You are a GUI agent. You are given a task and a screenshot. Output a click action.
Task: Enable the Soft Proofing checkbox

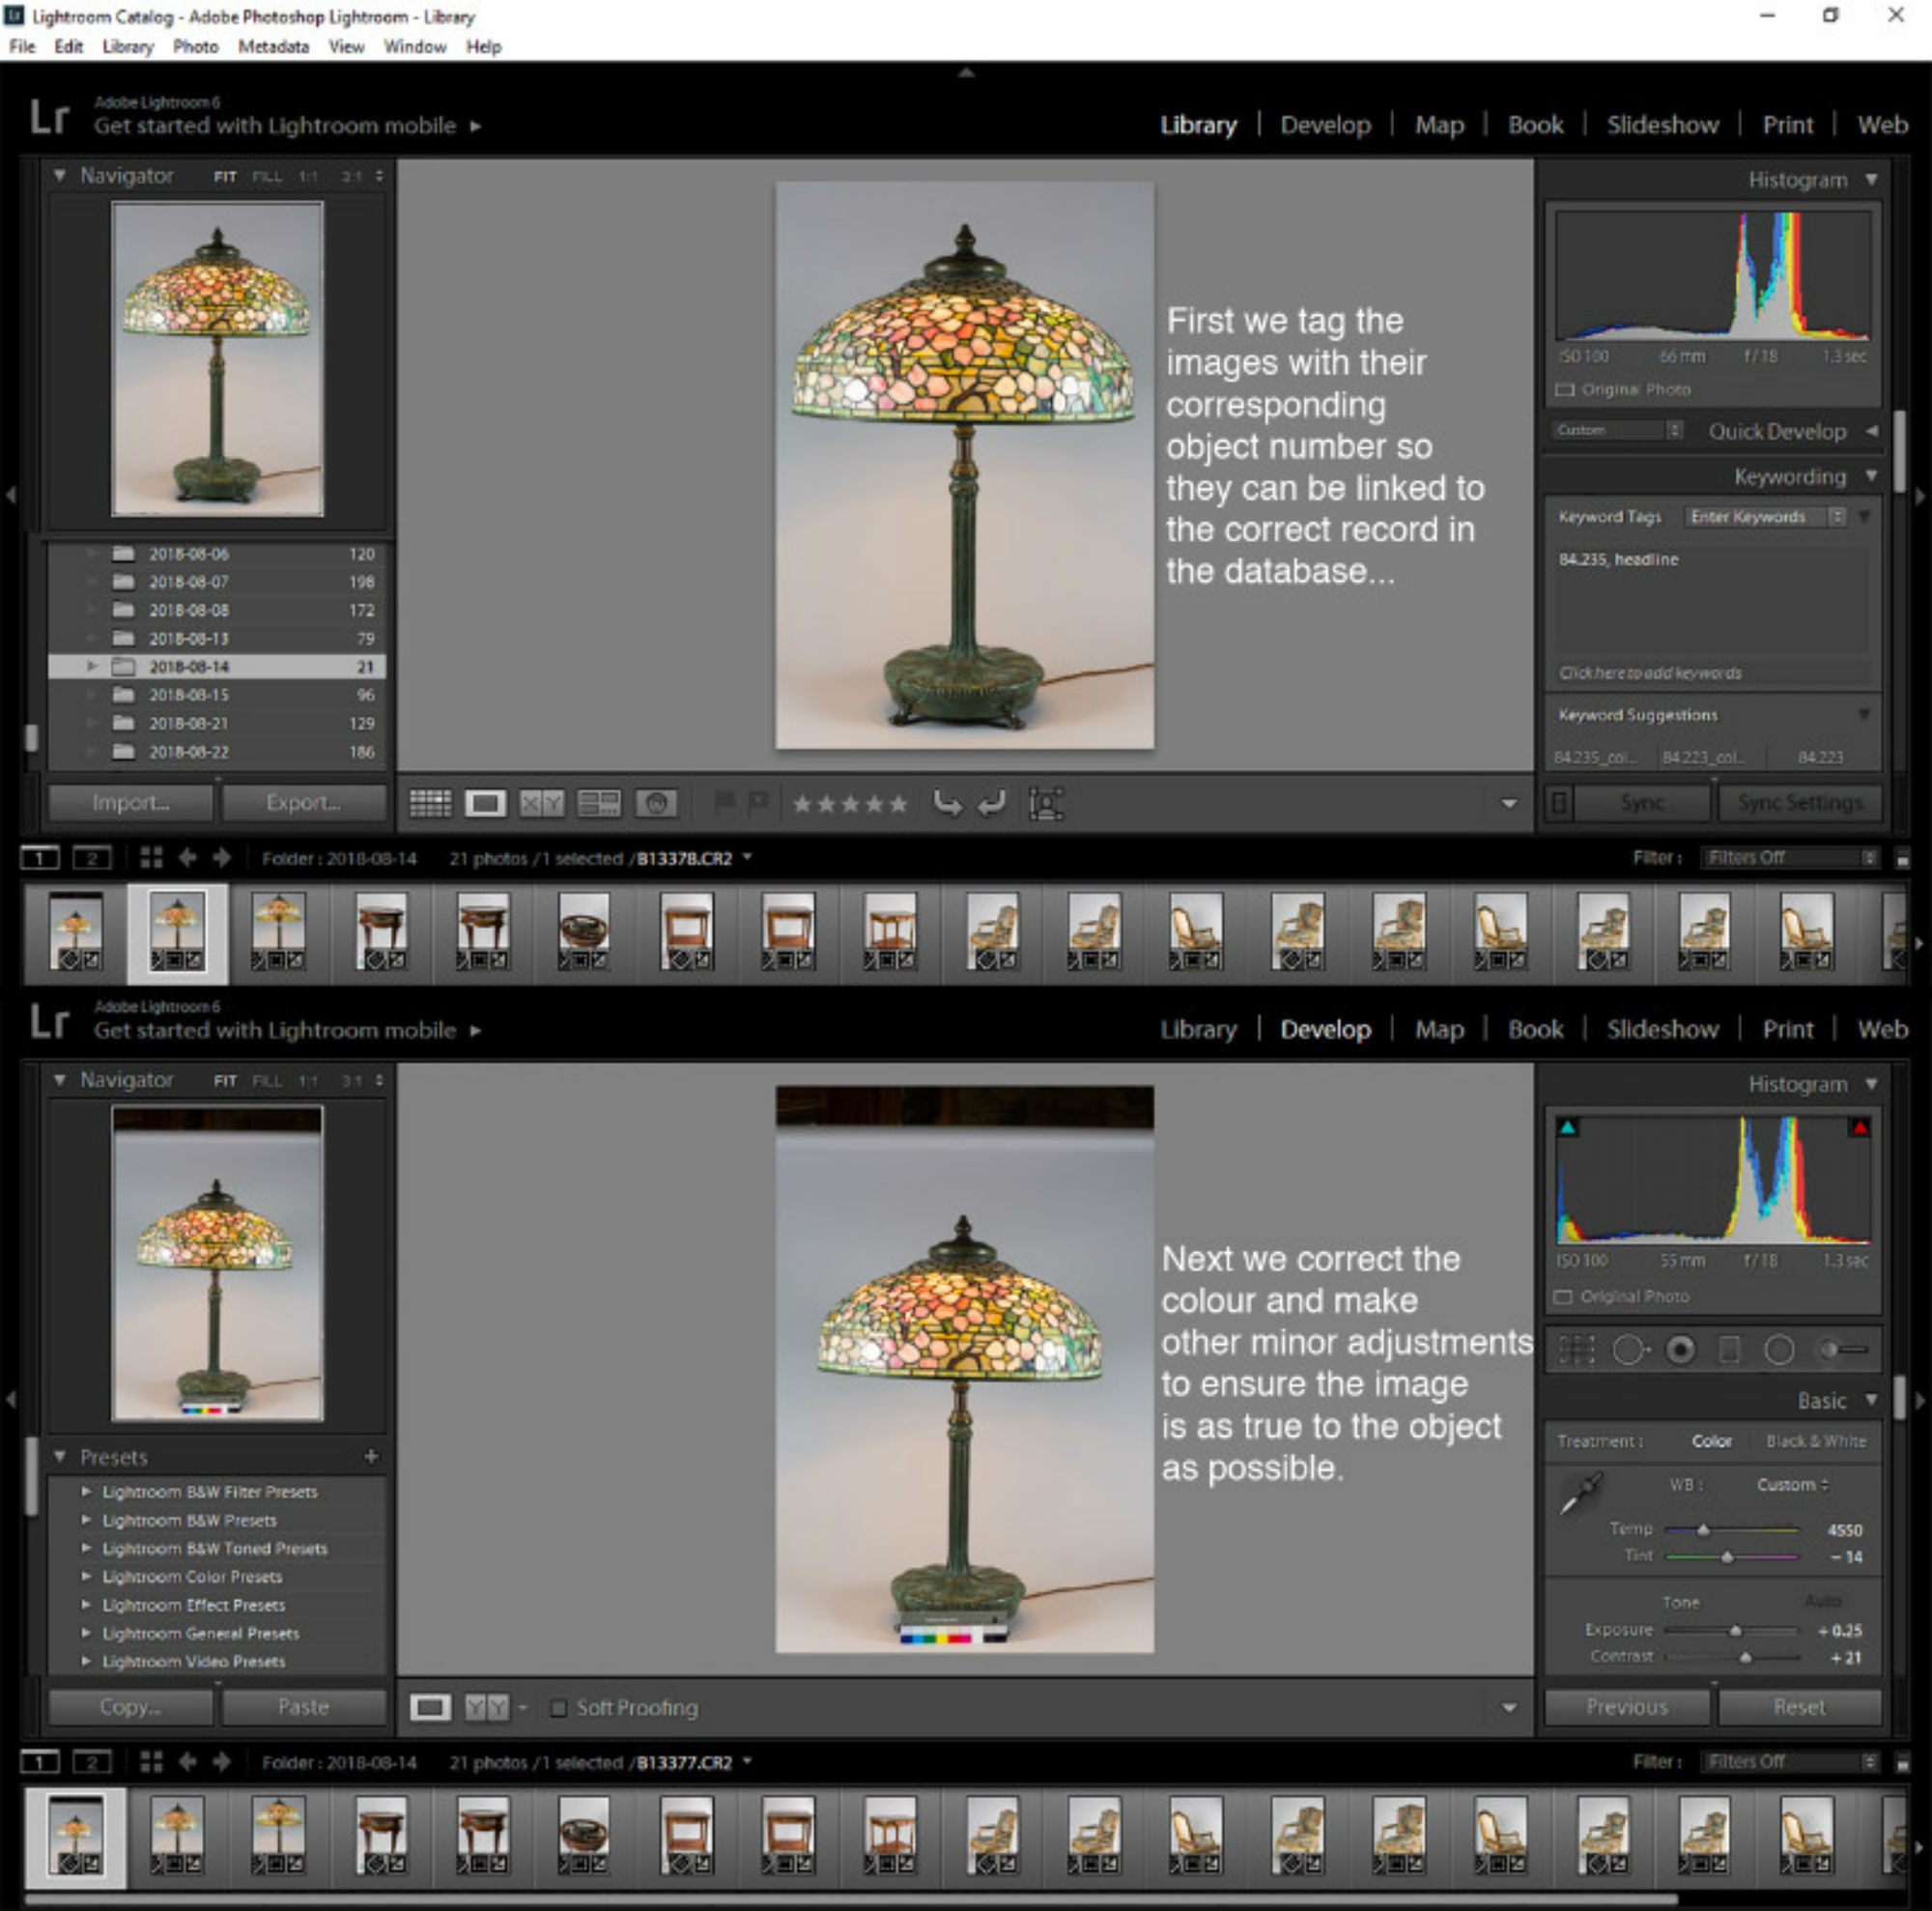pyautogui.click(x=559, y=1707)
